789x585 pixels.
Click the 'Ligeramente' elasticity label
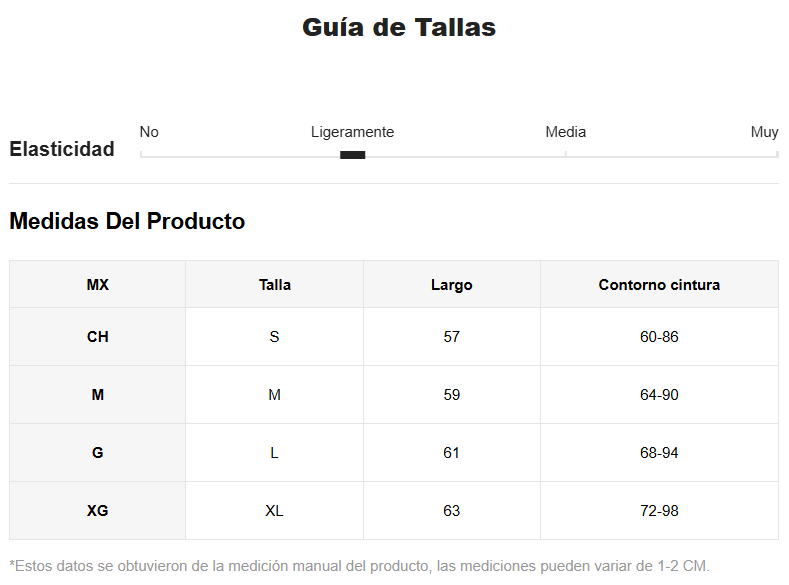352,132
